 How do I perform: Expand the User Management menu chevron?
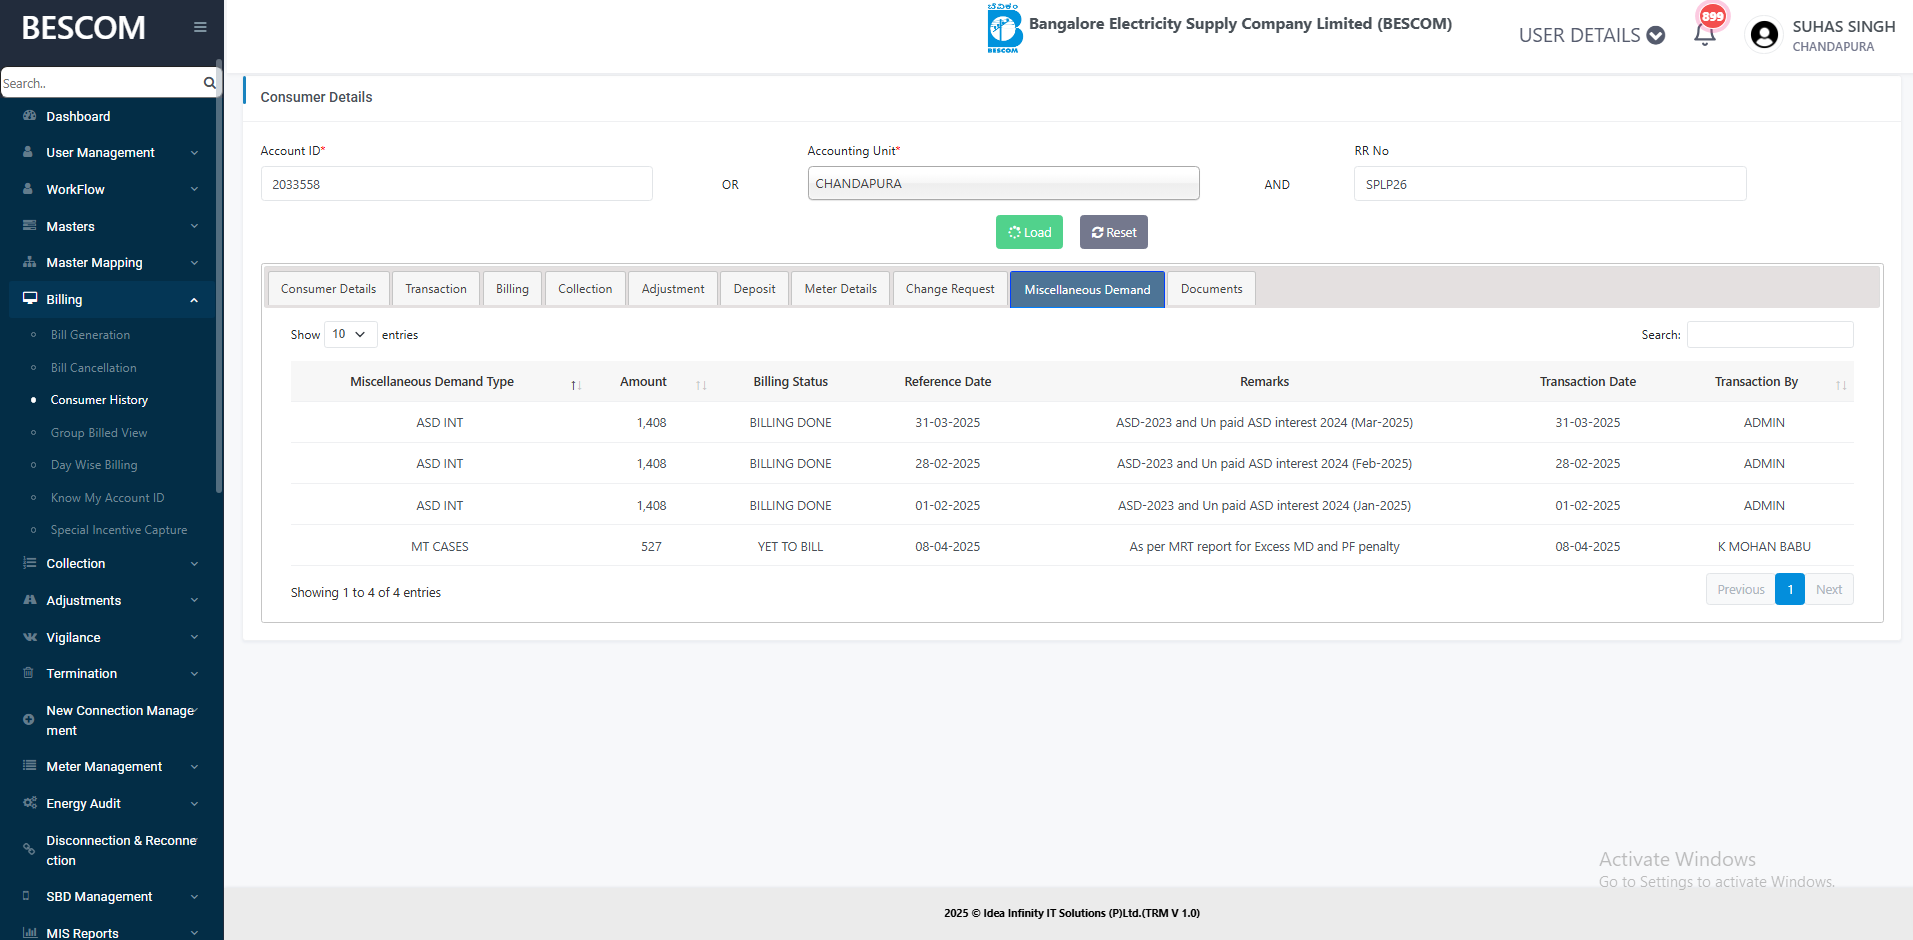(x=194, y=153)
